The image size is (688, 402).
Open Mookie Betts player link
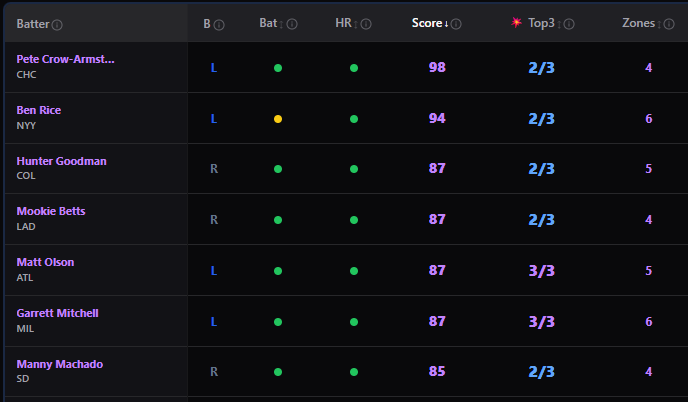pyautogui.click(x=51, y=211)
